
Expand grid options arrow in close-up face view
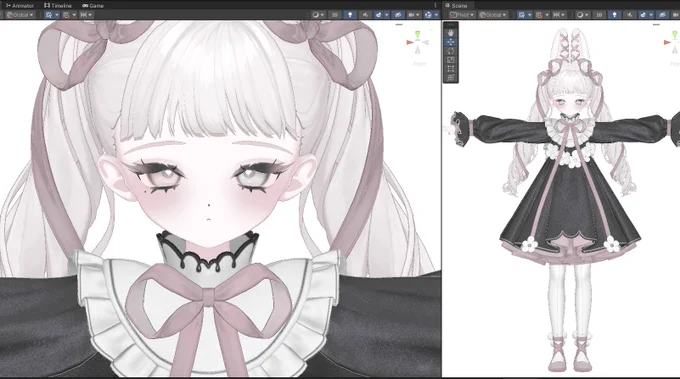pyautogui.click(x=57, y=15)
